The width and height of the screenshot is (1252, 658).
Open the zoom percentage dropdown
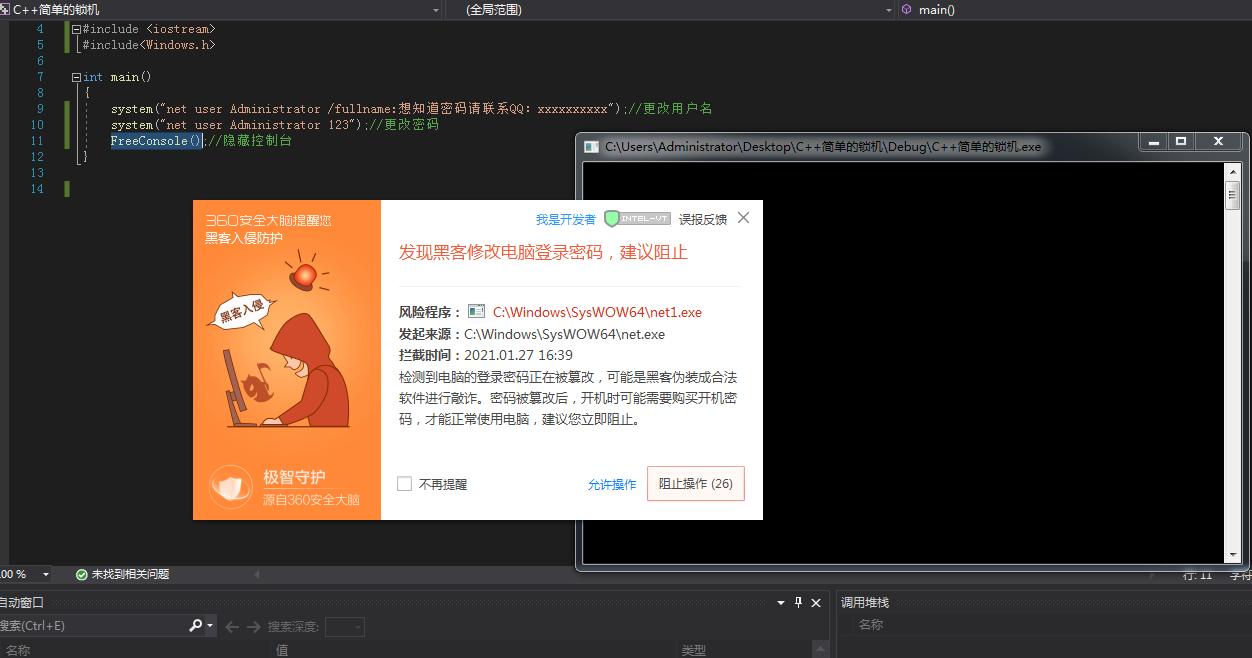(46, 575)
